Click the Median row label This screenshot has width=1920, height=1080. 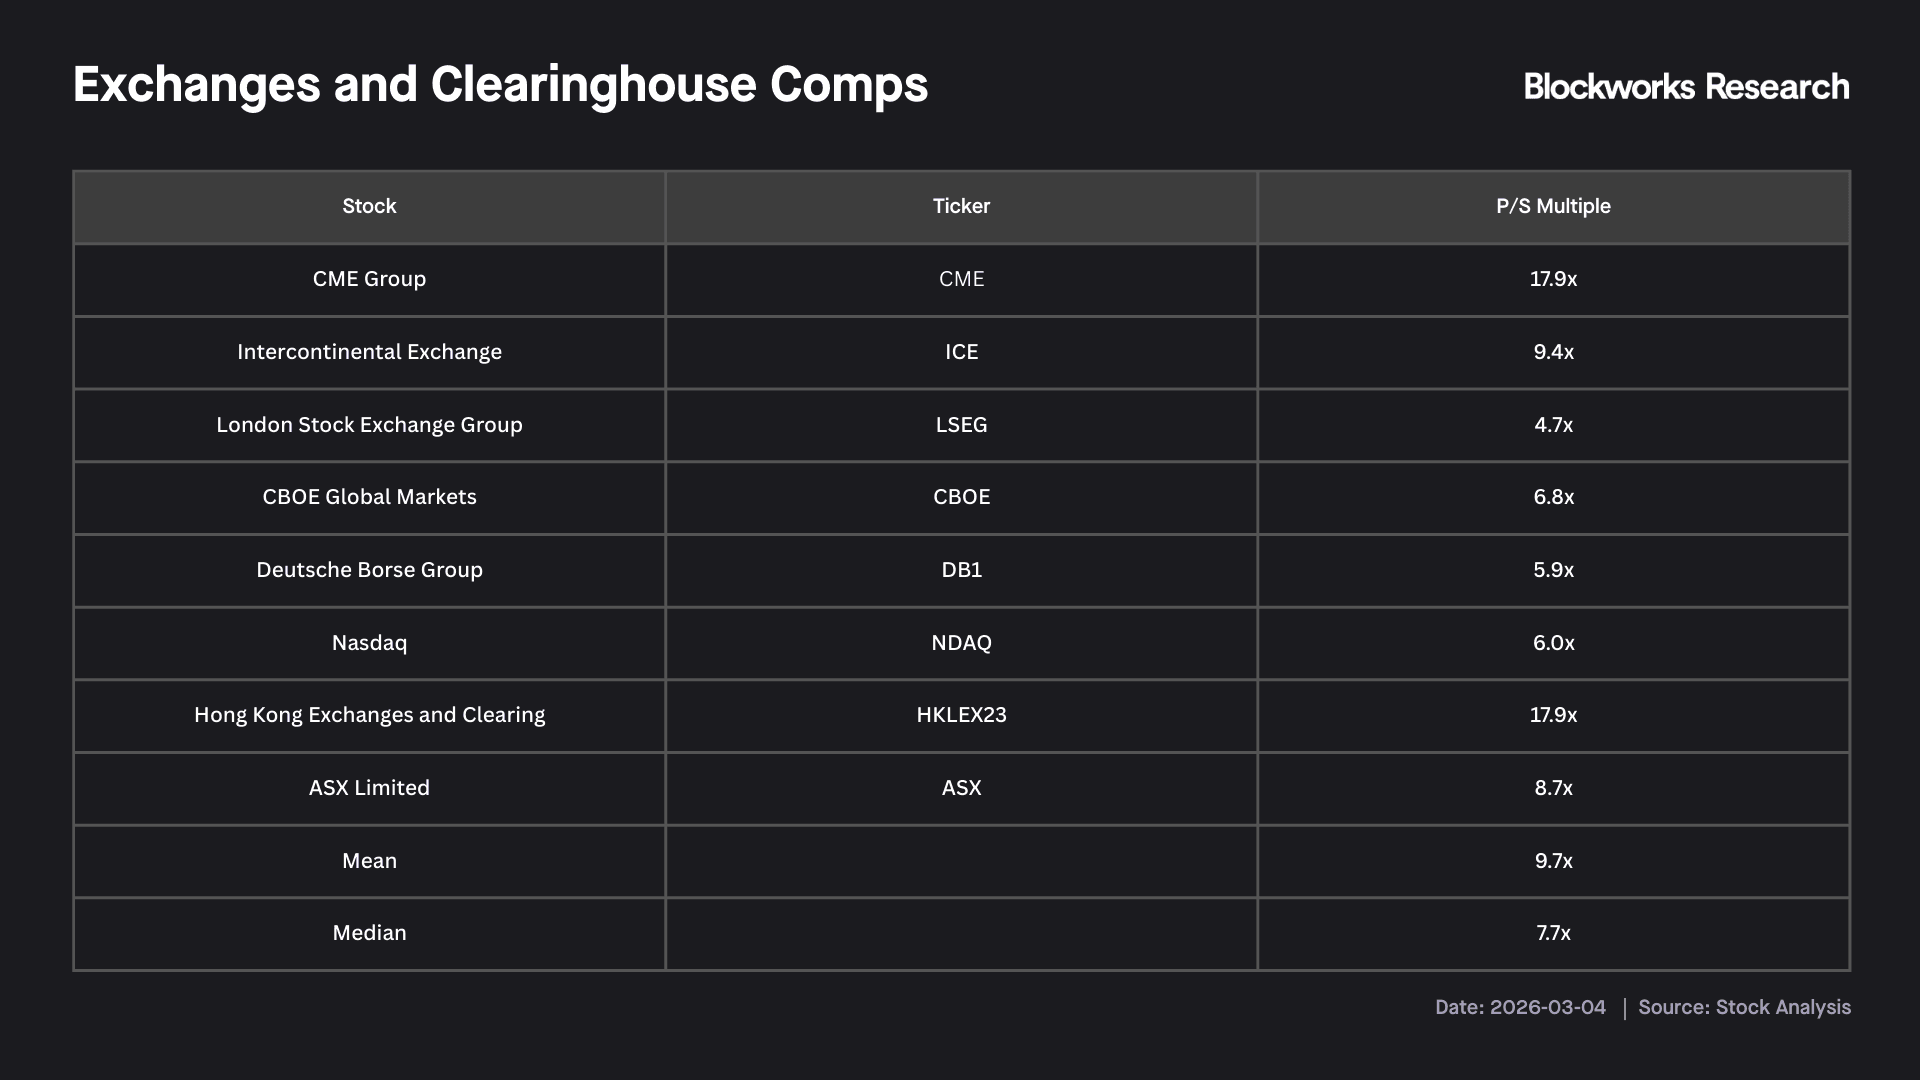point(369,933)
